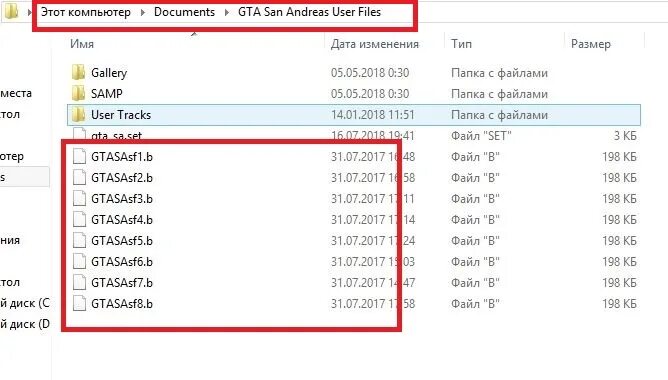The width and height of the screenshot is (668, 380).
Task: Click the GTASAsf5.b file name
Action: click(122, 241)
